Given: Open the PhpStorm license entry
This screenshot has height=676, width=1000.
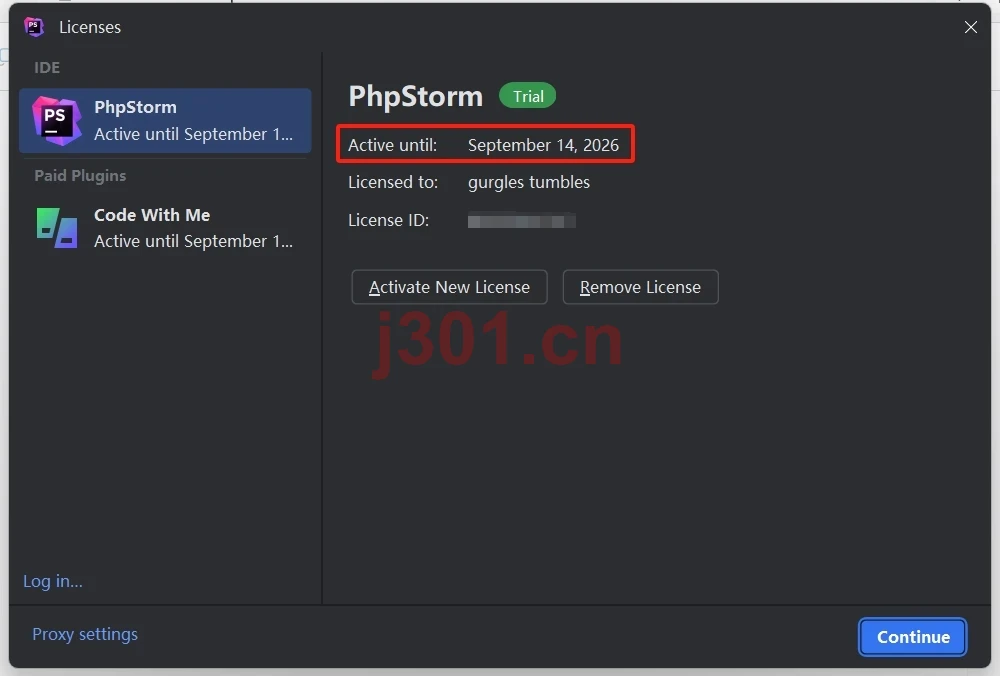Looking at the screenshot, I should click(165, 121).
